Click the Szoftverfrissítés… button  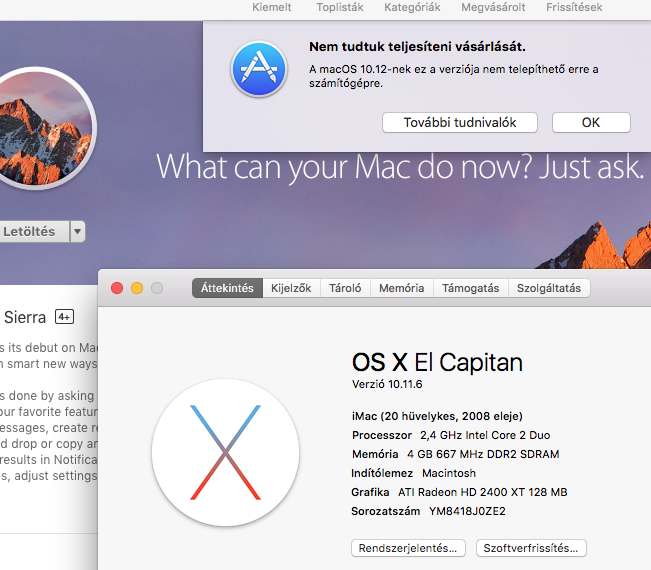[x=531, y=548]
